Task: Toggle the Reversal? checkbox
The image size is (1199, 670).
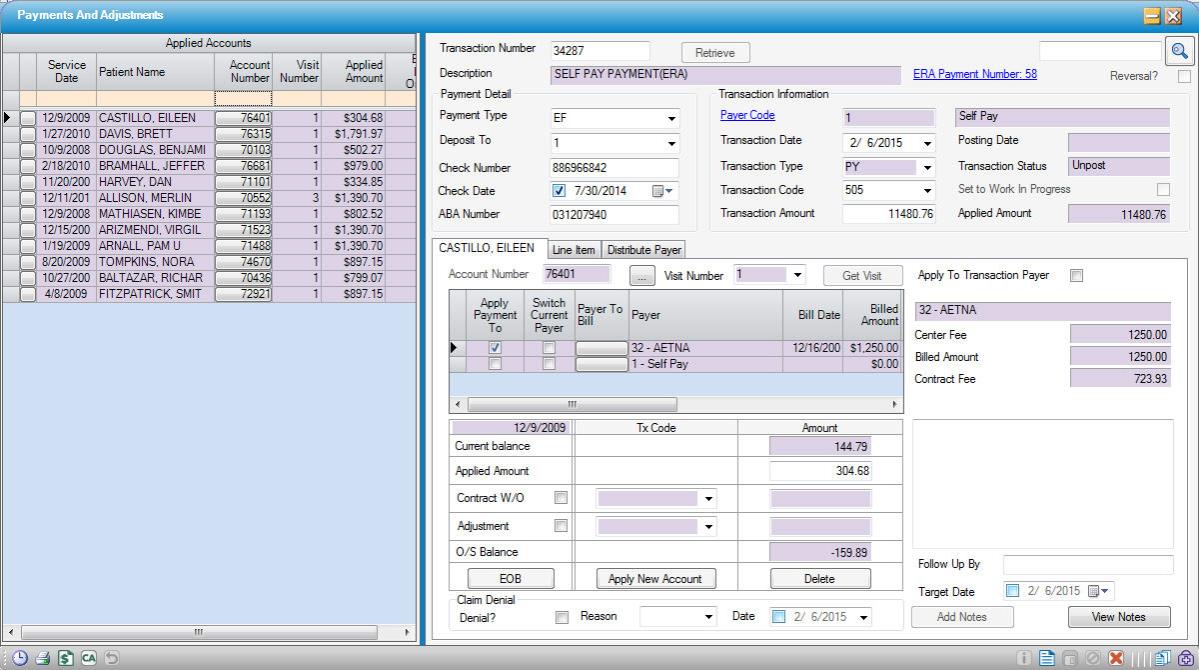Action: pos(1184,76)
